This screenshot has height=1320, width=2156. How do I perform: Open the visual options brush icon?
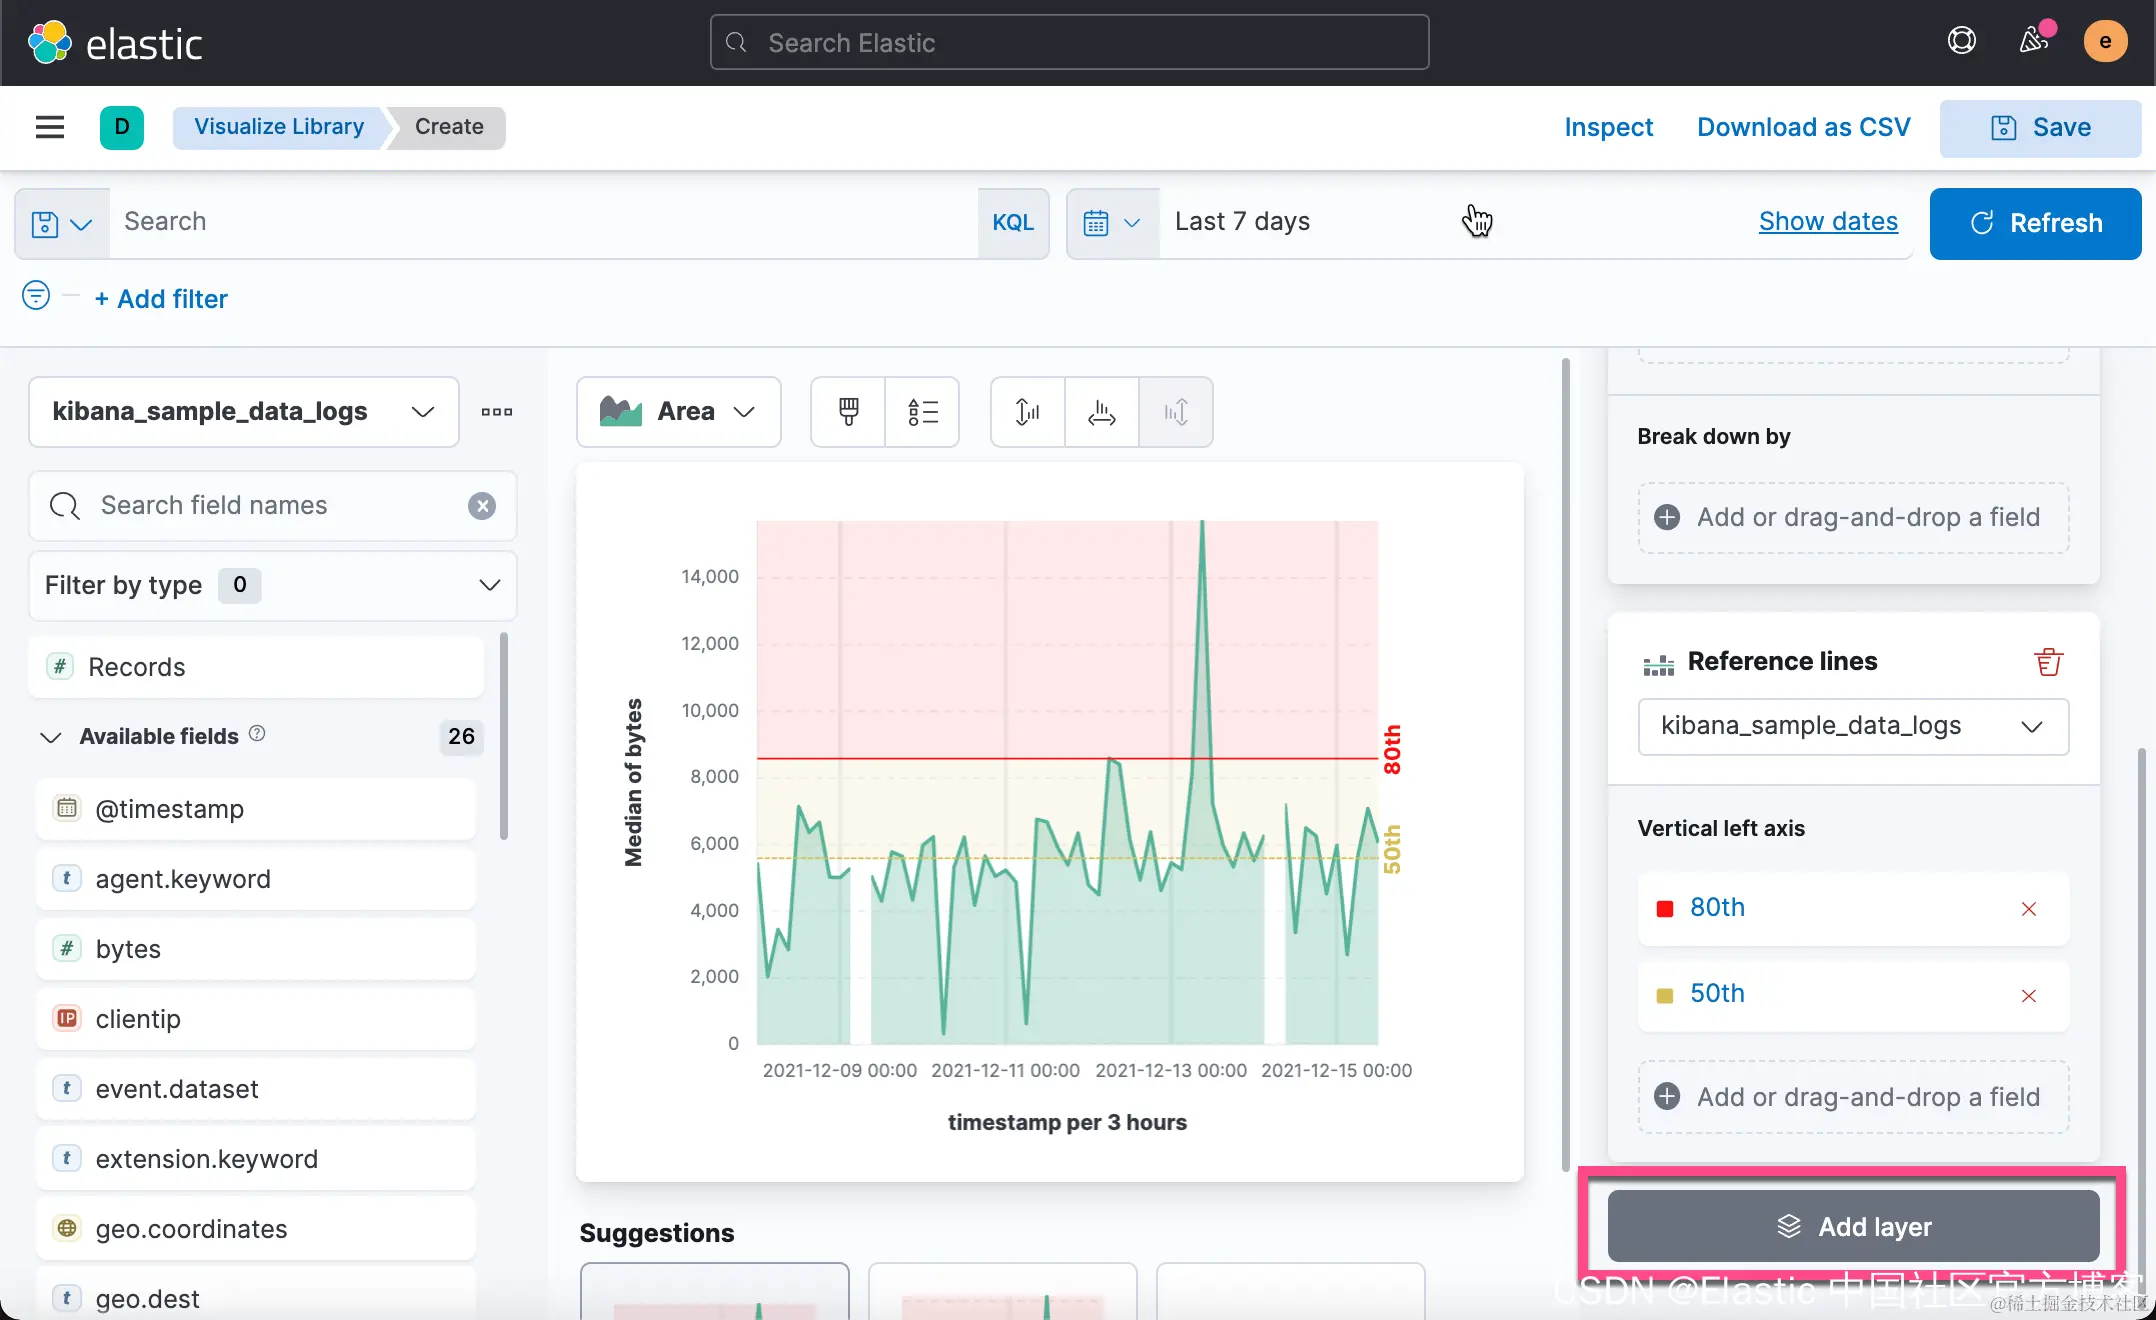pos(848,412)
